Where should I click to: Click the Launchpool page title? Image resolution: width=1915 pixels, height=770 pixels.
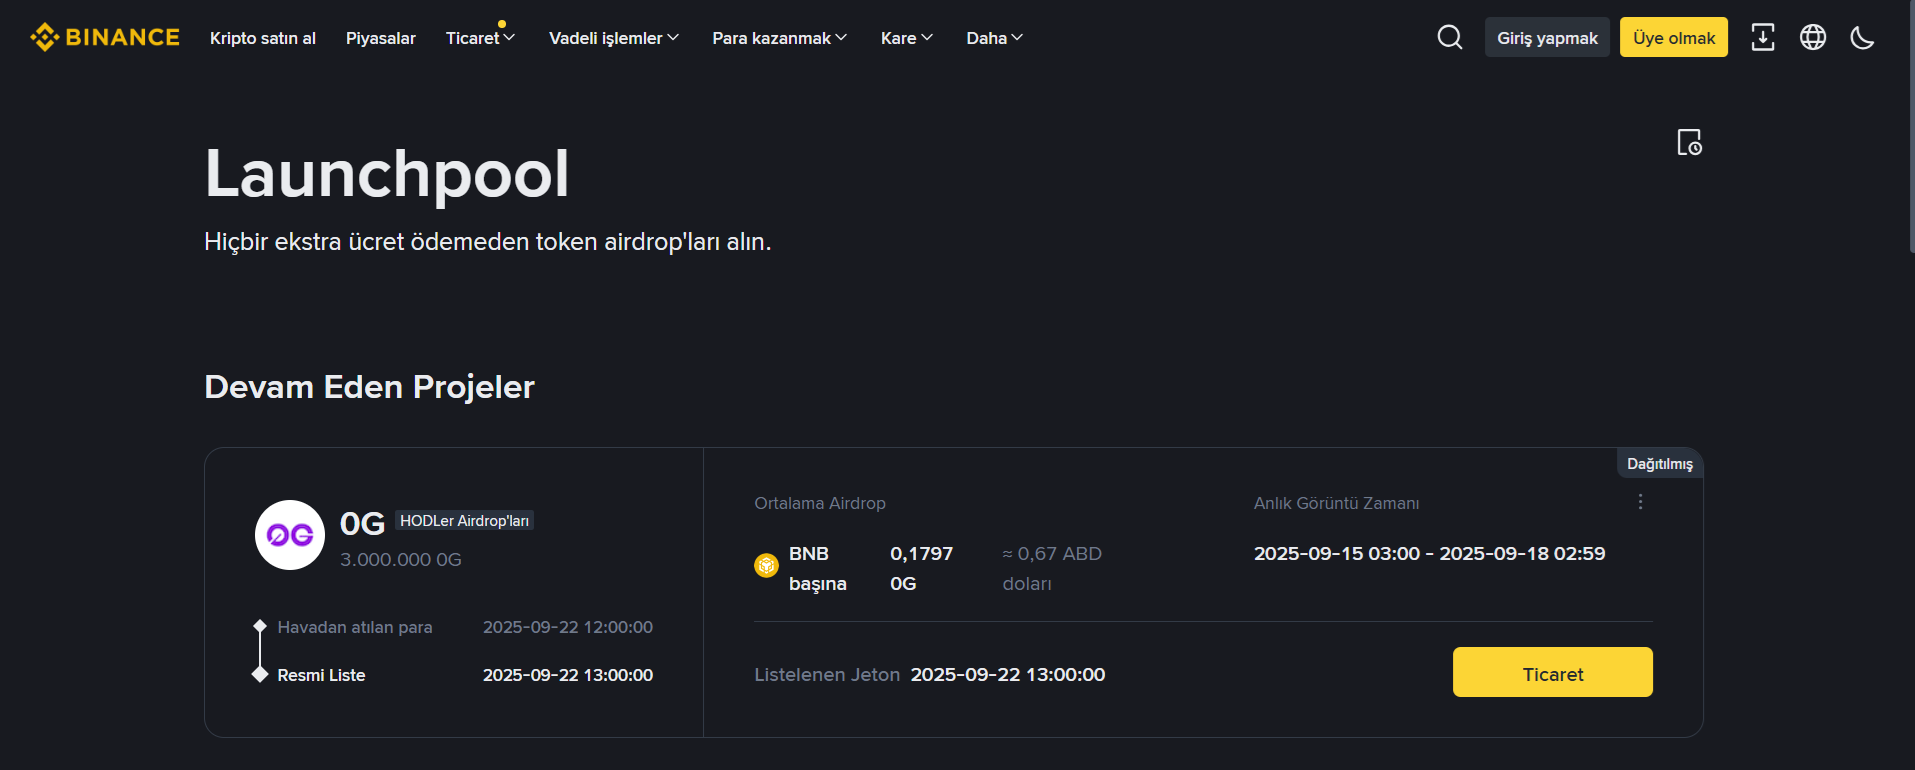(387, 174)
